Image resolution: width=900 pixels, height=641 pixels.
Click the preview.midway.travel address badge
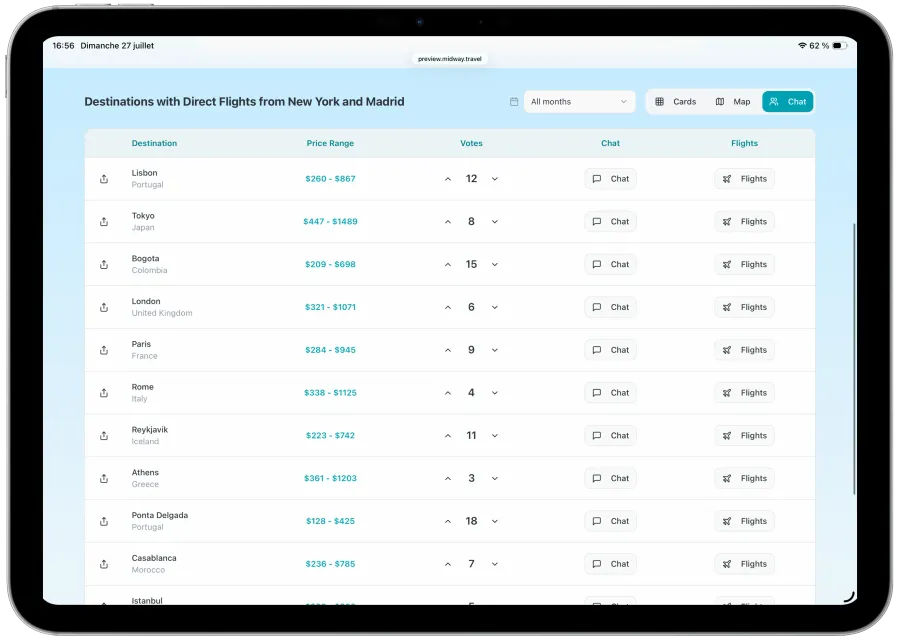[448, 58]
